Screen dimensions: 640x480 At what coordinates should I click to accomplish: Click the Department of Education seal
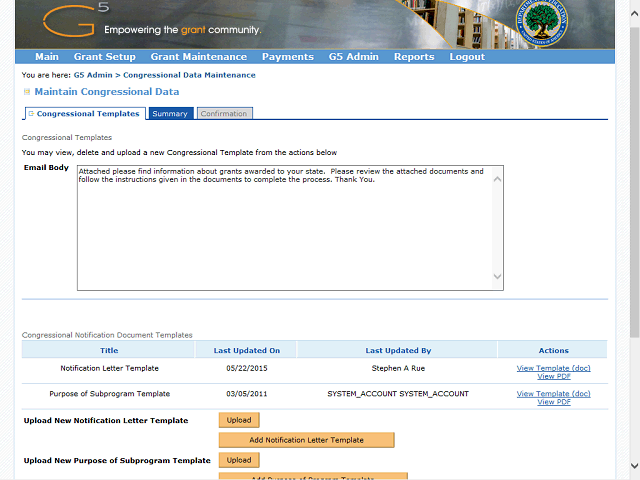click(541, 23)
